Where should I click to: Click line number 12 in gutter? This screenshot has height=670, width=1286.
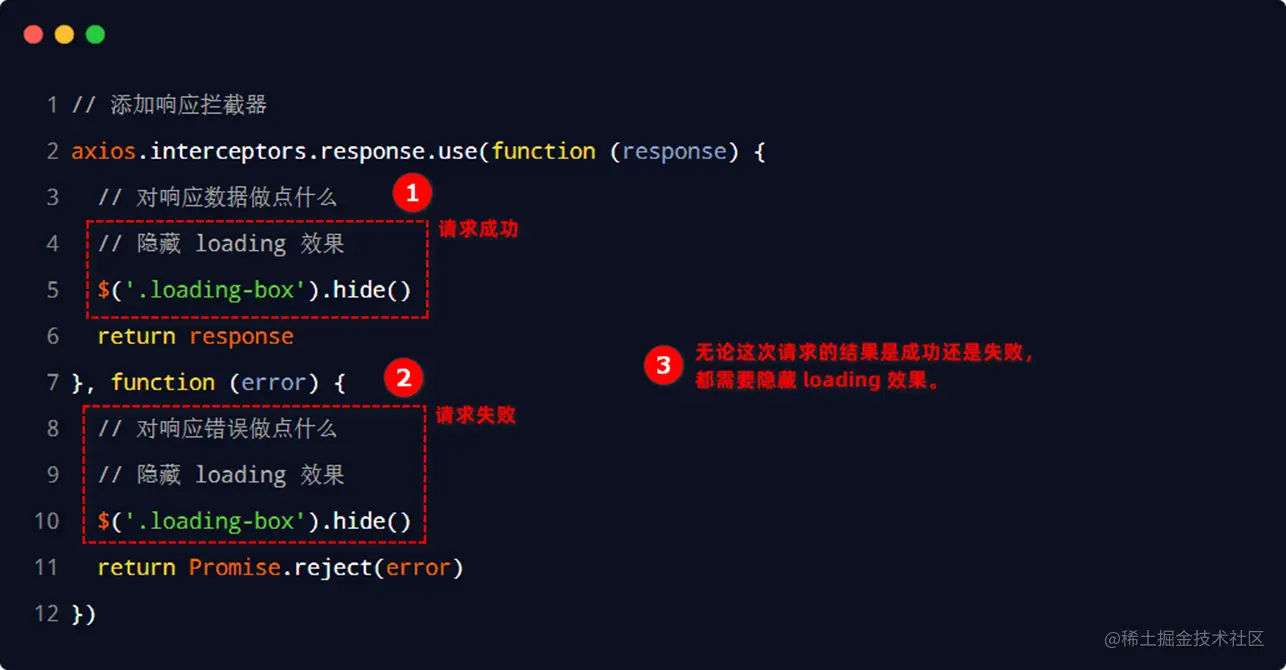46,613
